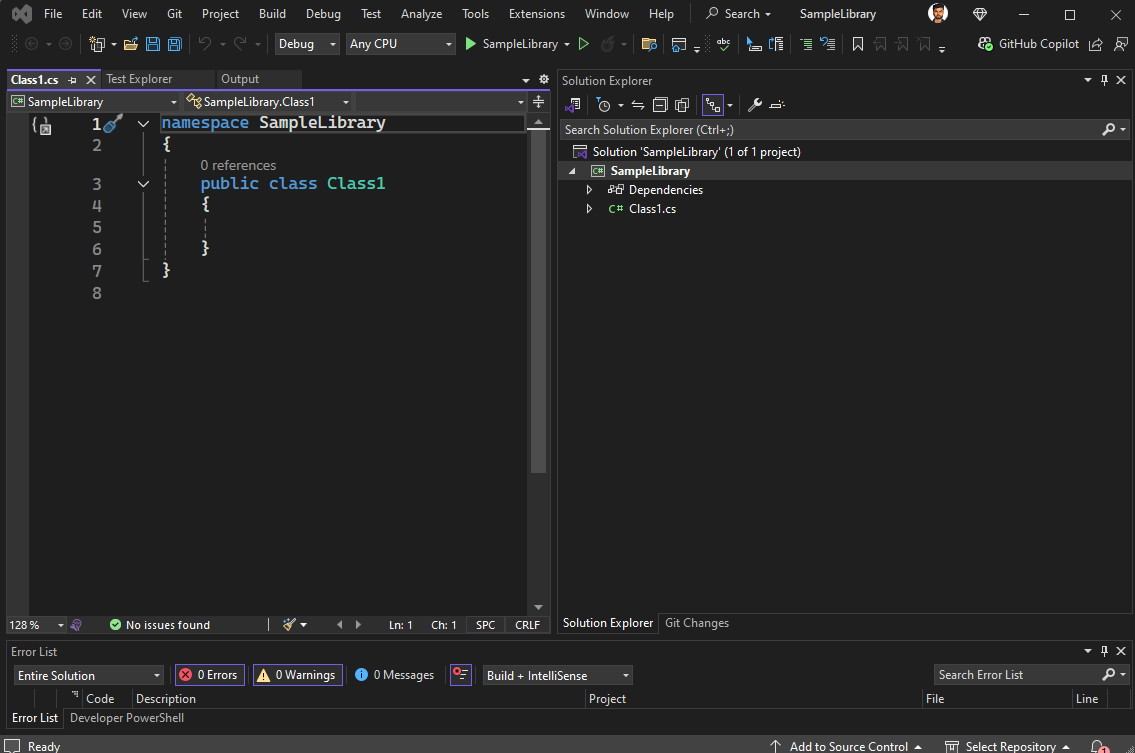1135x753 pixels.
Task: Click the GitHub Copilot badge
Action: click(x=1028, y=44)
